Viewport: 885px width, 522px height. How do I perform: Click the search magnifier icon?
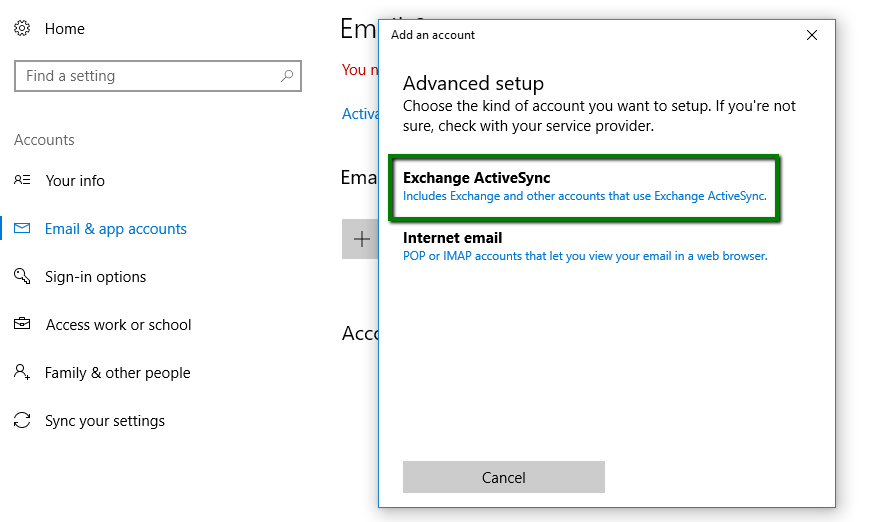click(x=287, y=76)
